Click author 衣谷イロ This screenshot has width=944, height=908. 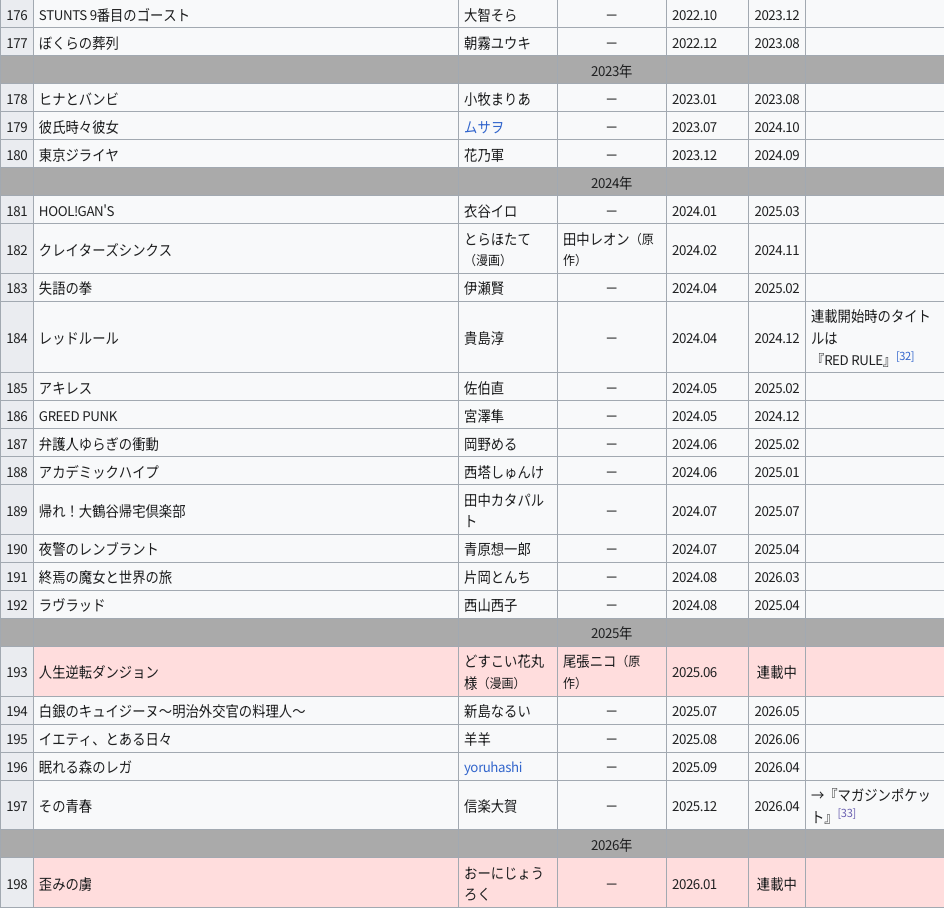490,211
